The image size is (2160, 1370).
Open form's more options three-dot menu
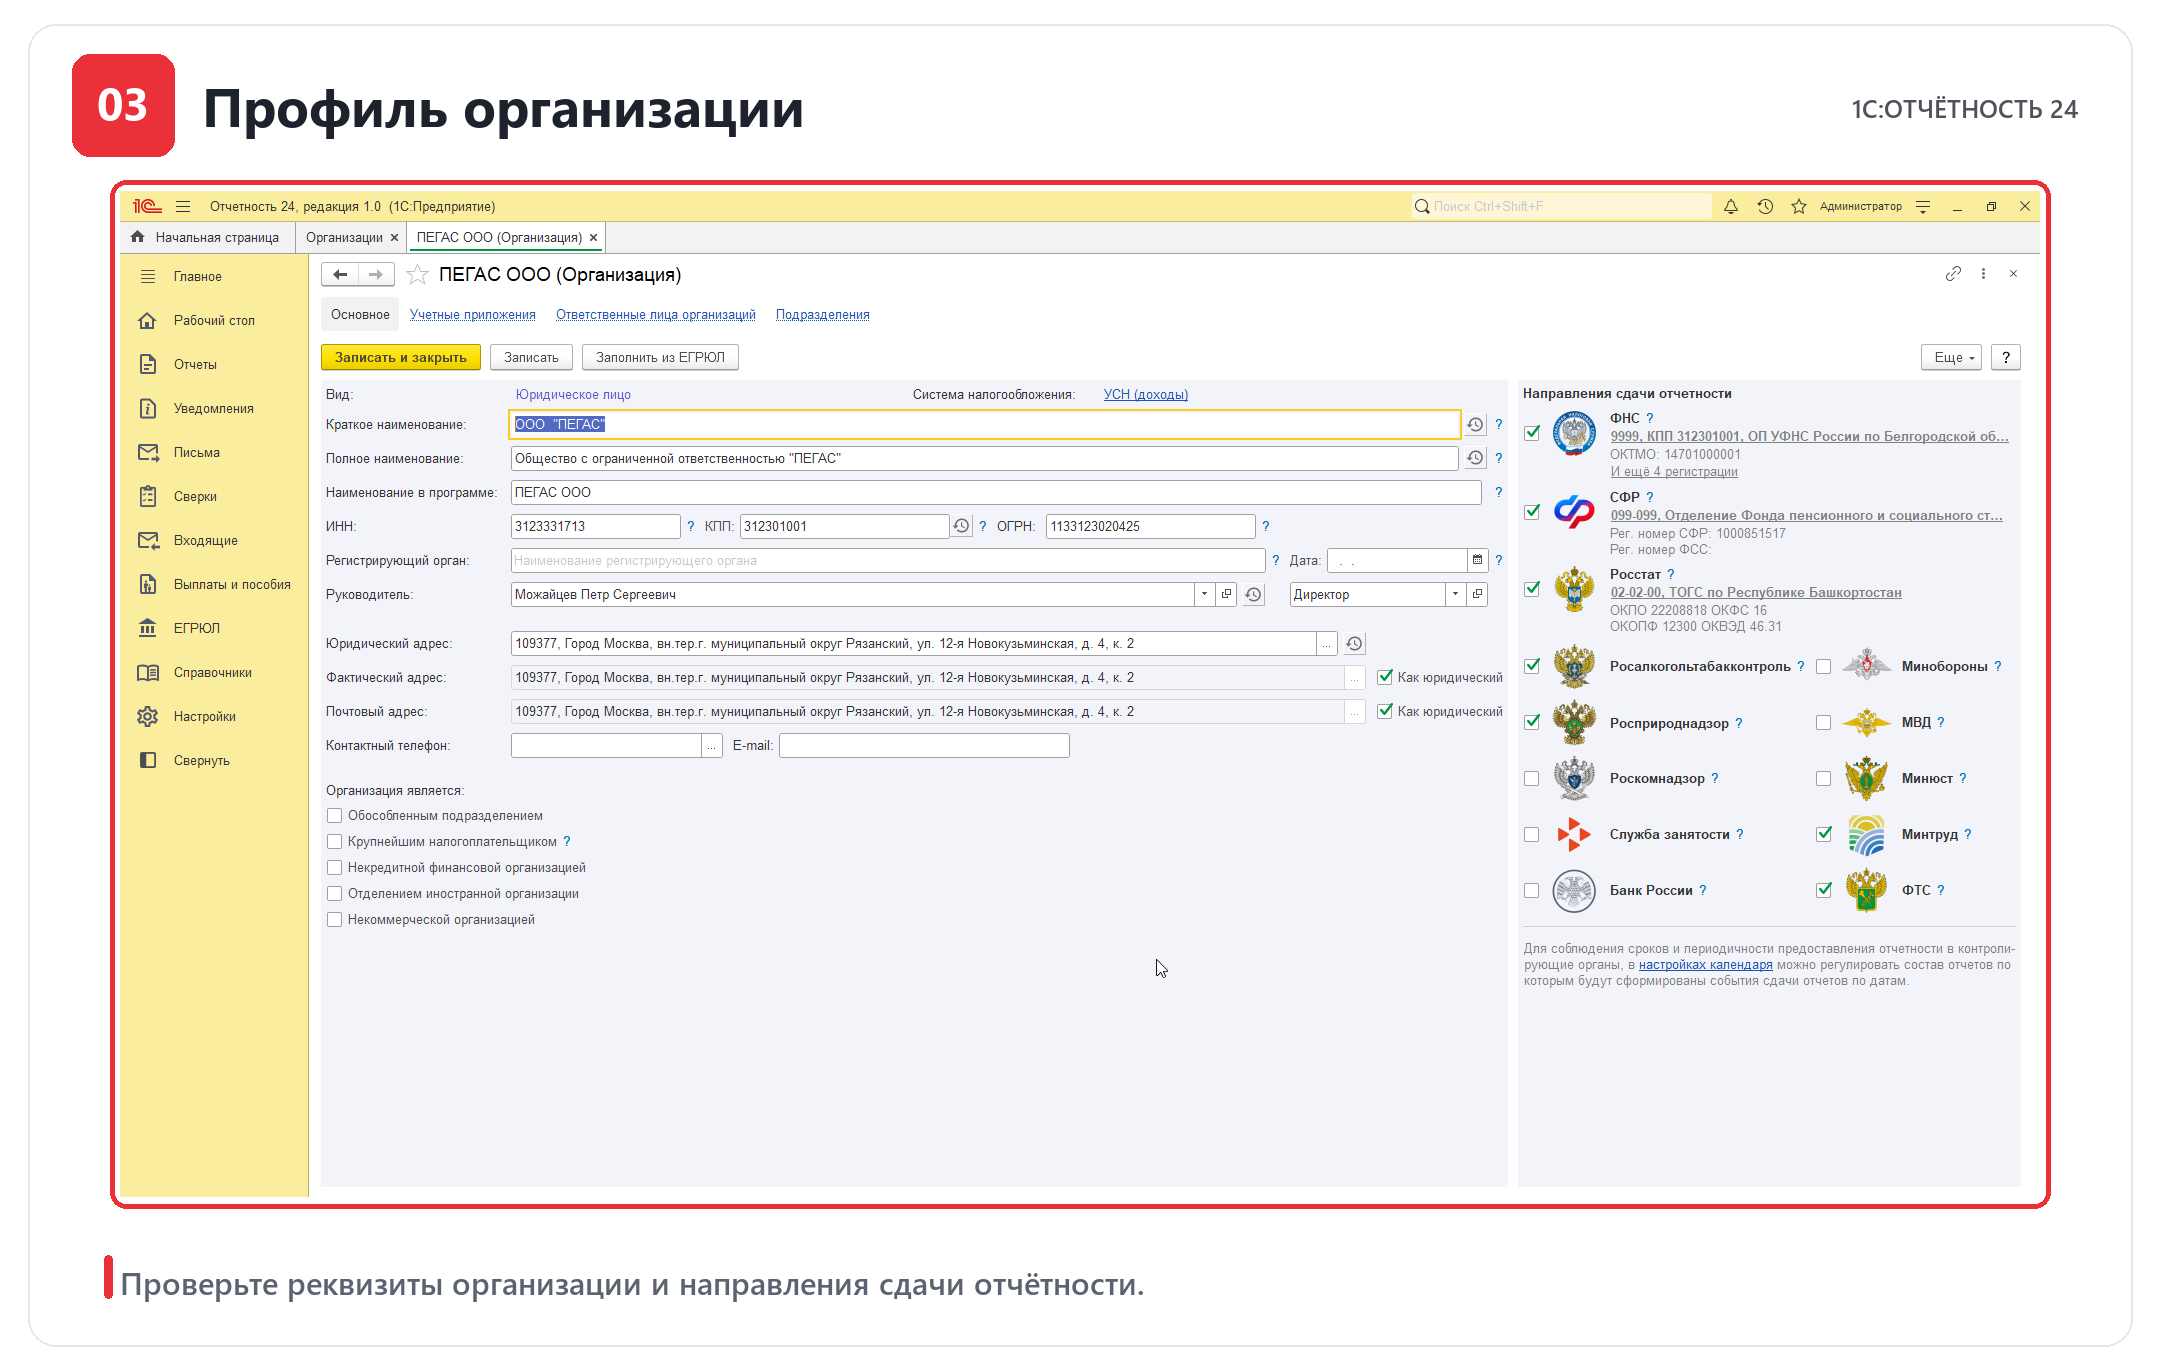[1984, 274]
